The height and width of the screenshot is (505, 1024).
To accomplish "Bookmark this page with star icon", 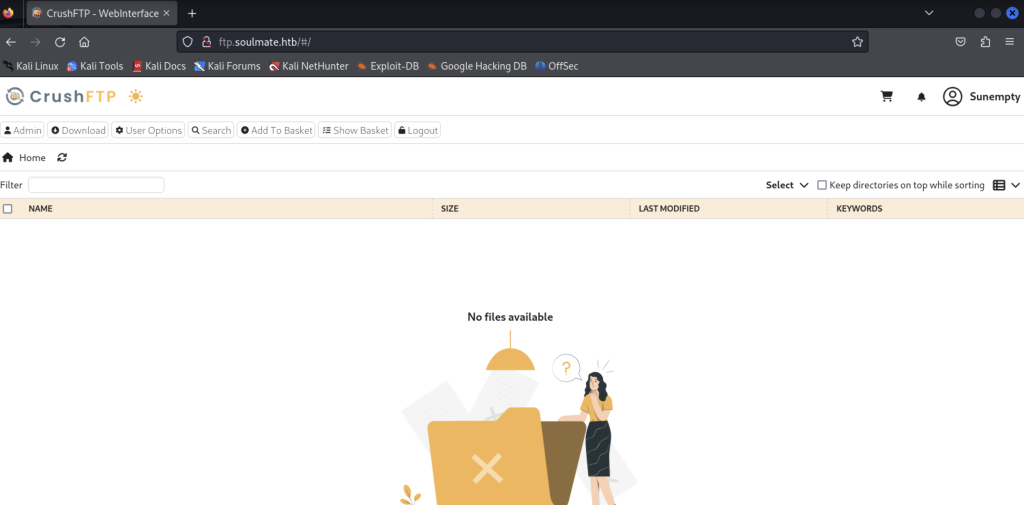I will tap(857, 42).
